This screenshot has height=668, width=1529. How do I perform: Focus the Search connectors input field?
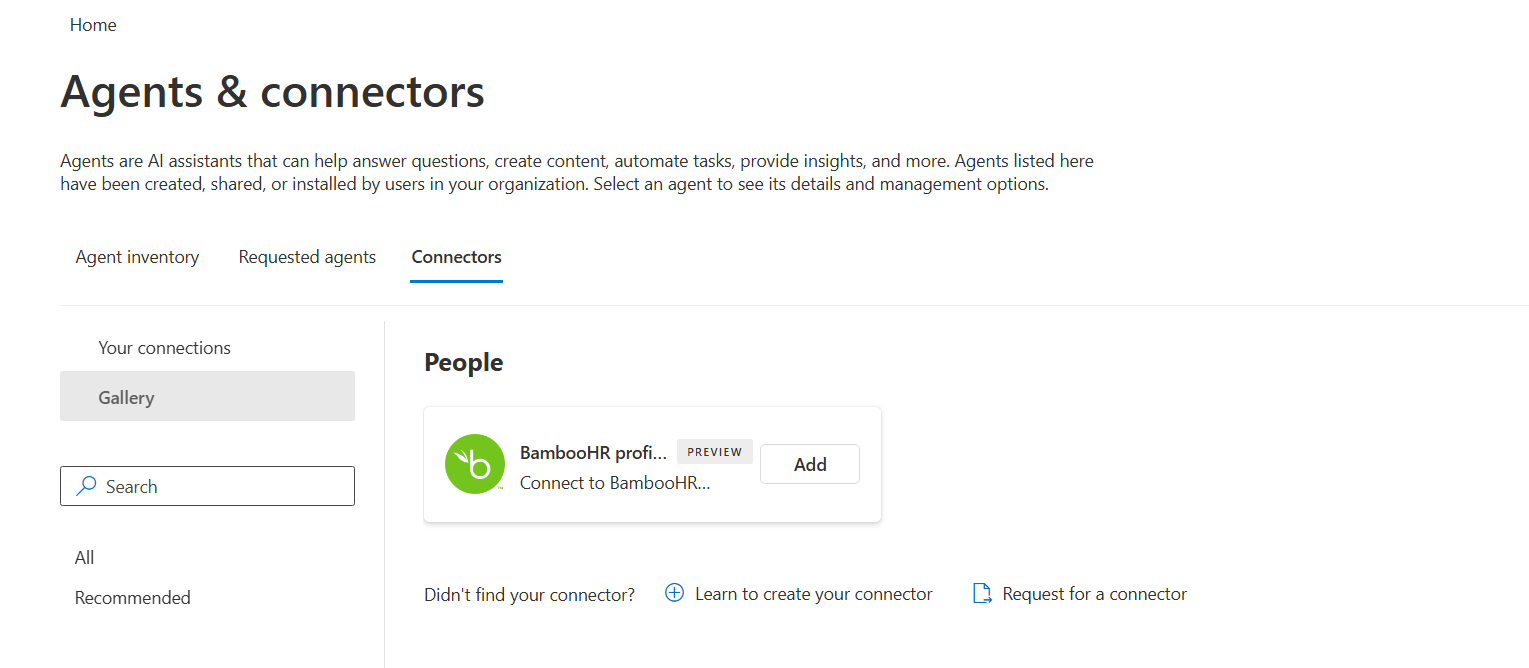(207, 486)
